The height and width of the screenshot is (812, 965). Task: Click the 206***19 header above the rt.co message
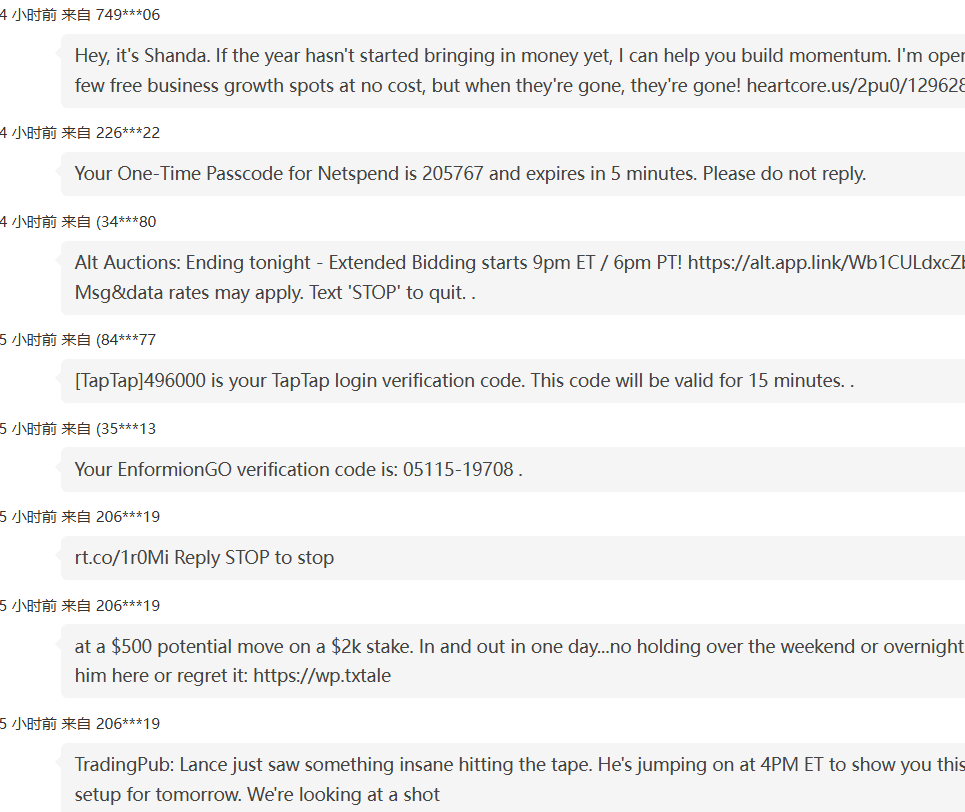coord(80,517)
